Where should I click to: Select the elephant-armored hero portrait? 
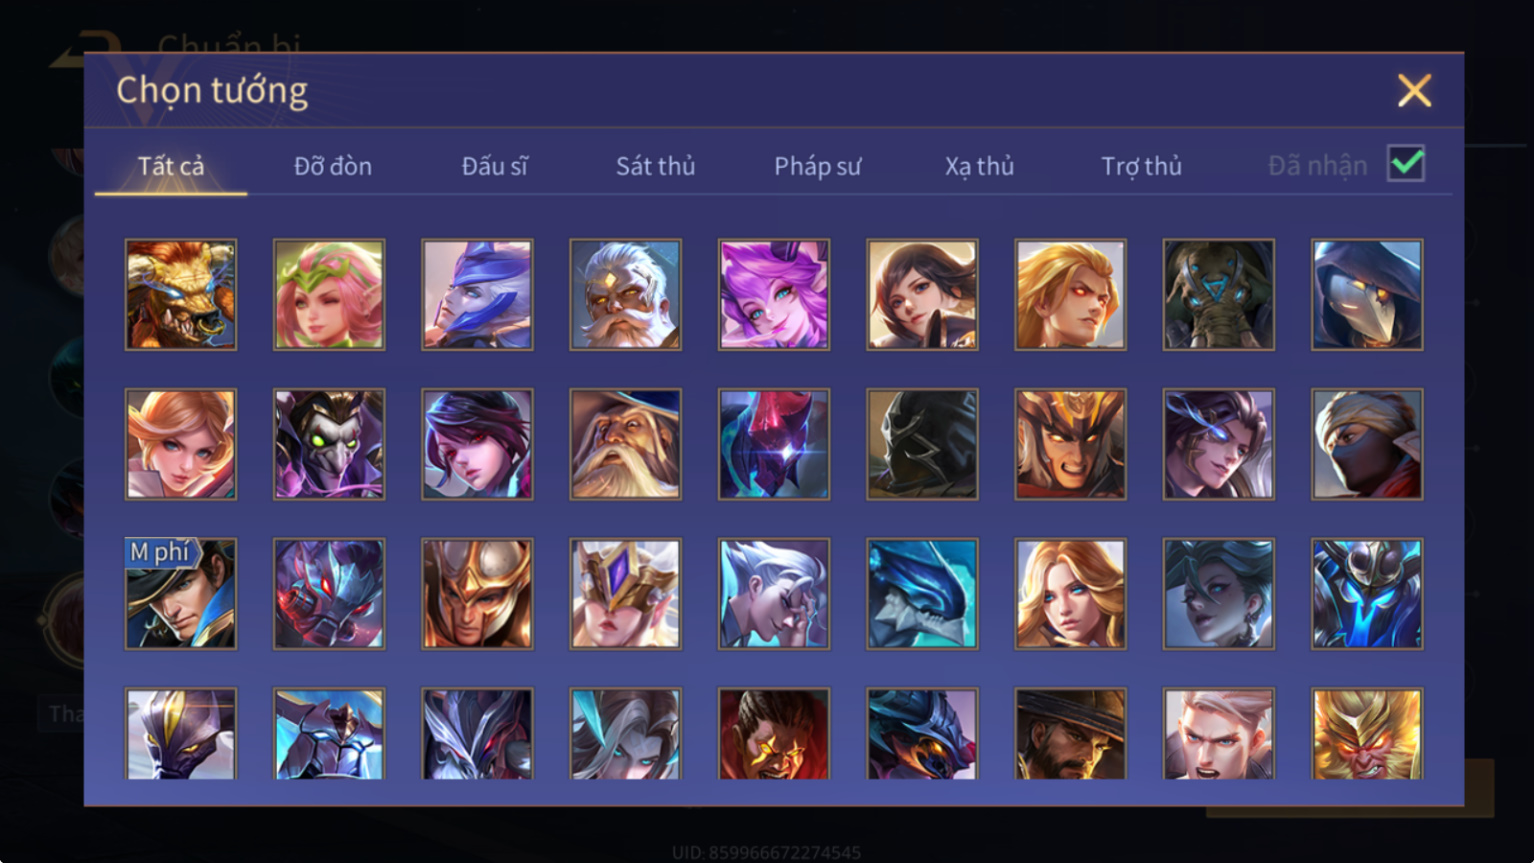1219,295
